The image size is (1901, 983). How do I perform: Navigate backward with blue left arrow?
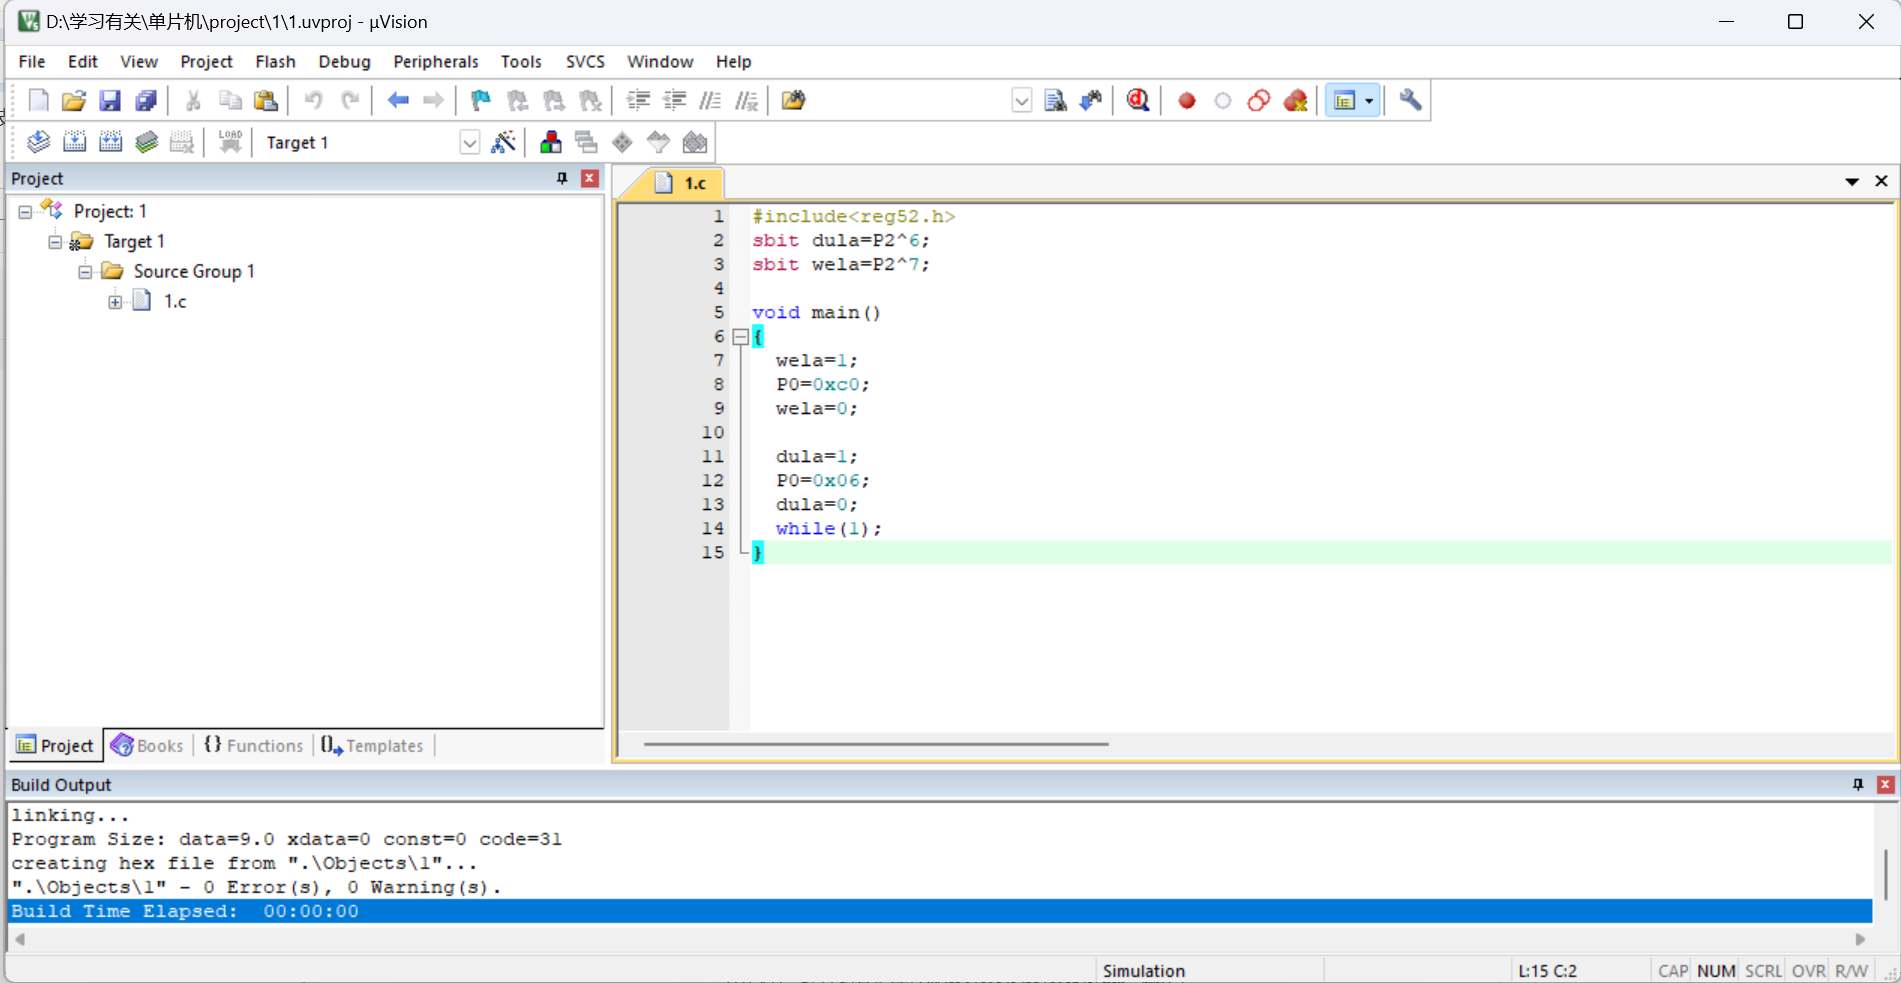tap(398, 100)
